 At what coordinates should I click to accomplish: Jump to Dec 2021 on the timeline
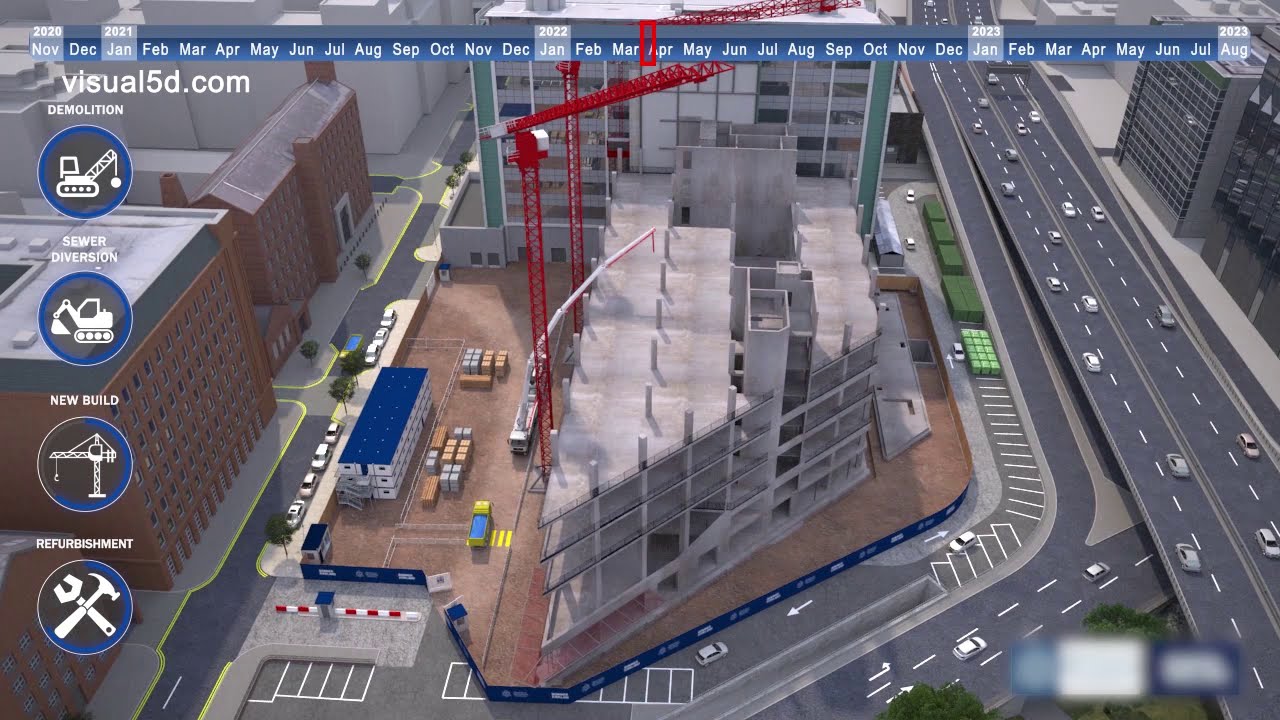pyautogui.click(x=516, y=50)
